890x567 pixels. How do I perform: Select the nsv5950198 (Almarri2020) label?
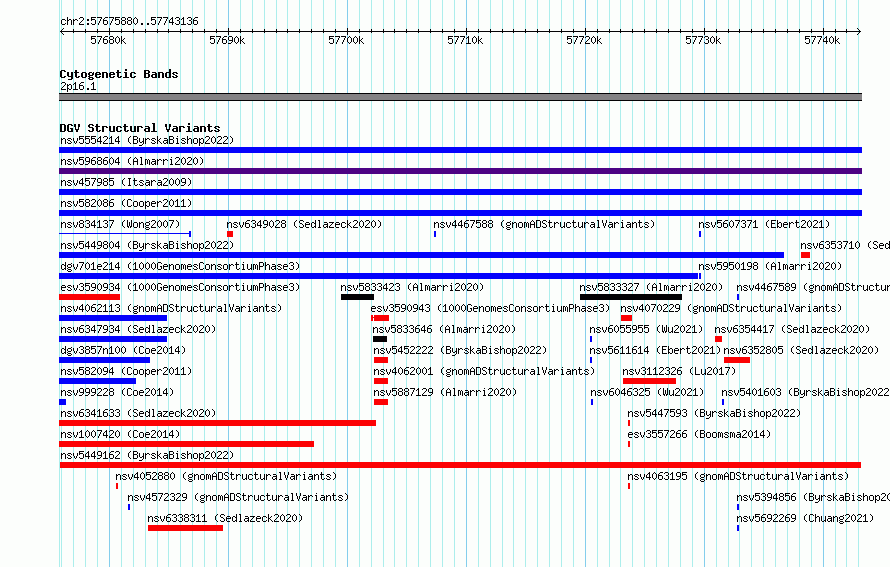(x=770, y=266)
